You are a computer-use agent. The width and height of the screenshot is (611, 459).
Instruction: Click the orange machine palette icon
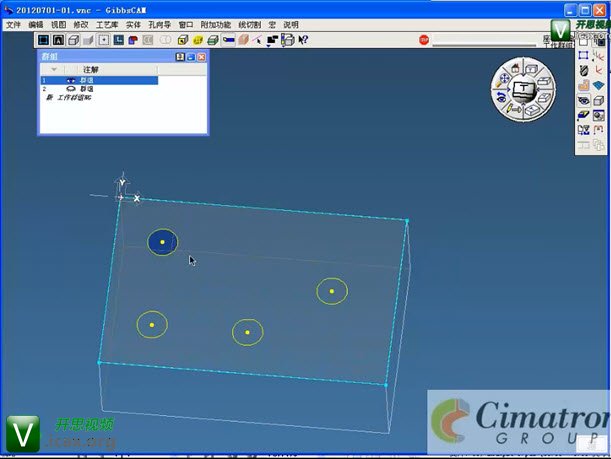coord(583,85)
